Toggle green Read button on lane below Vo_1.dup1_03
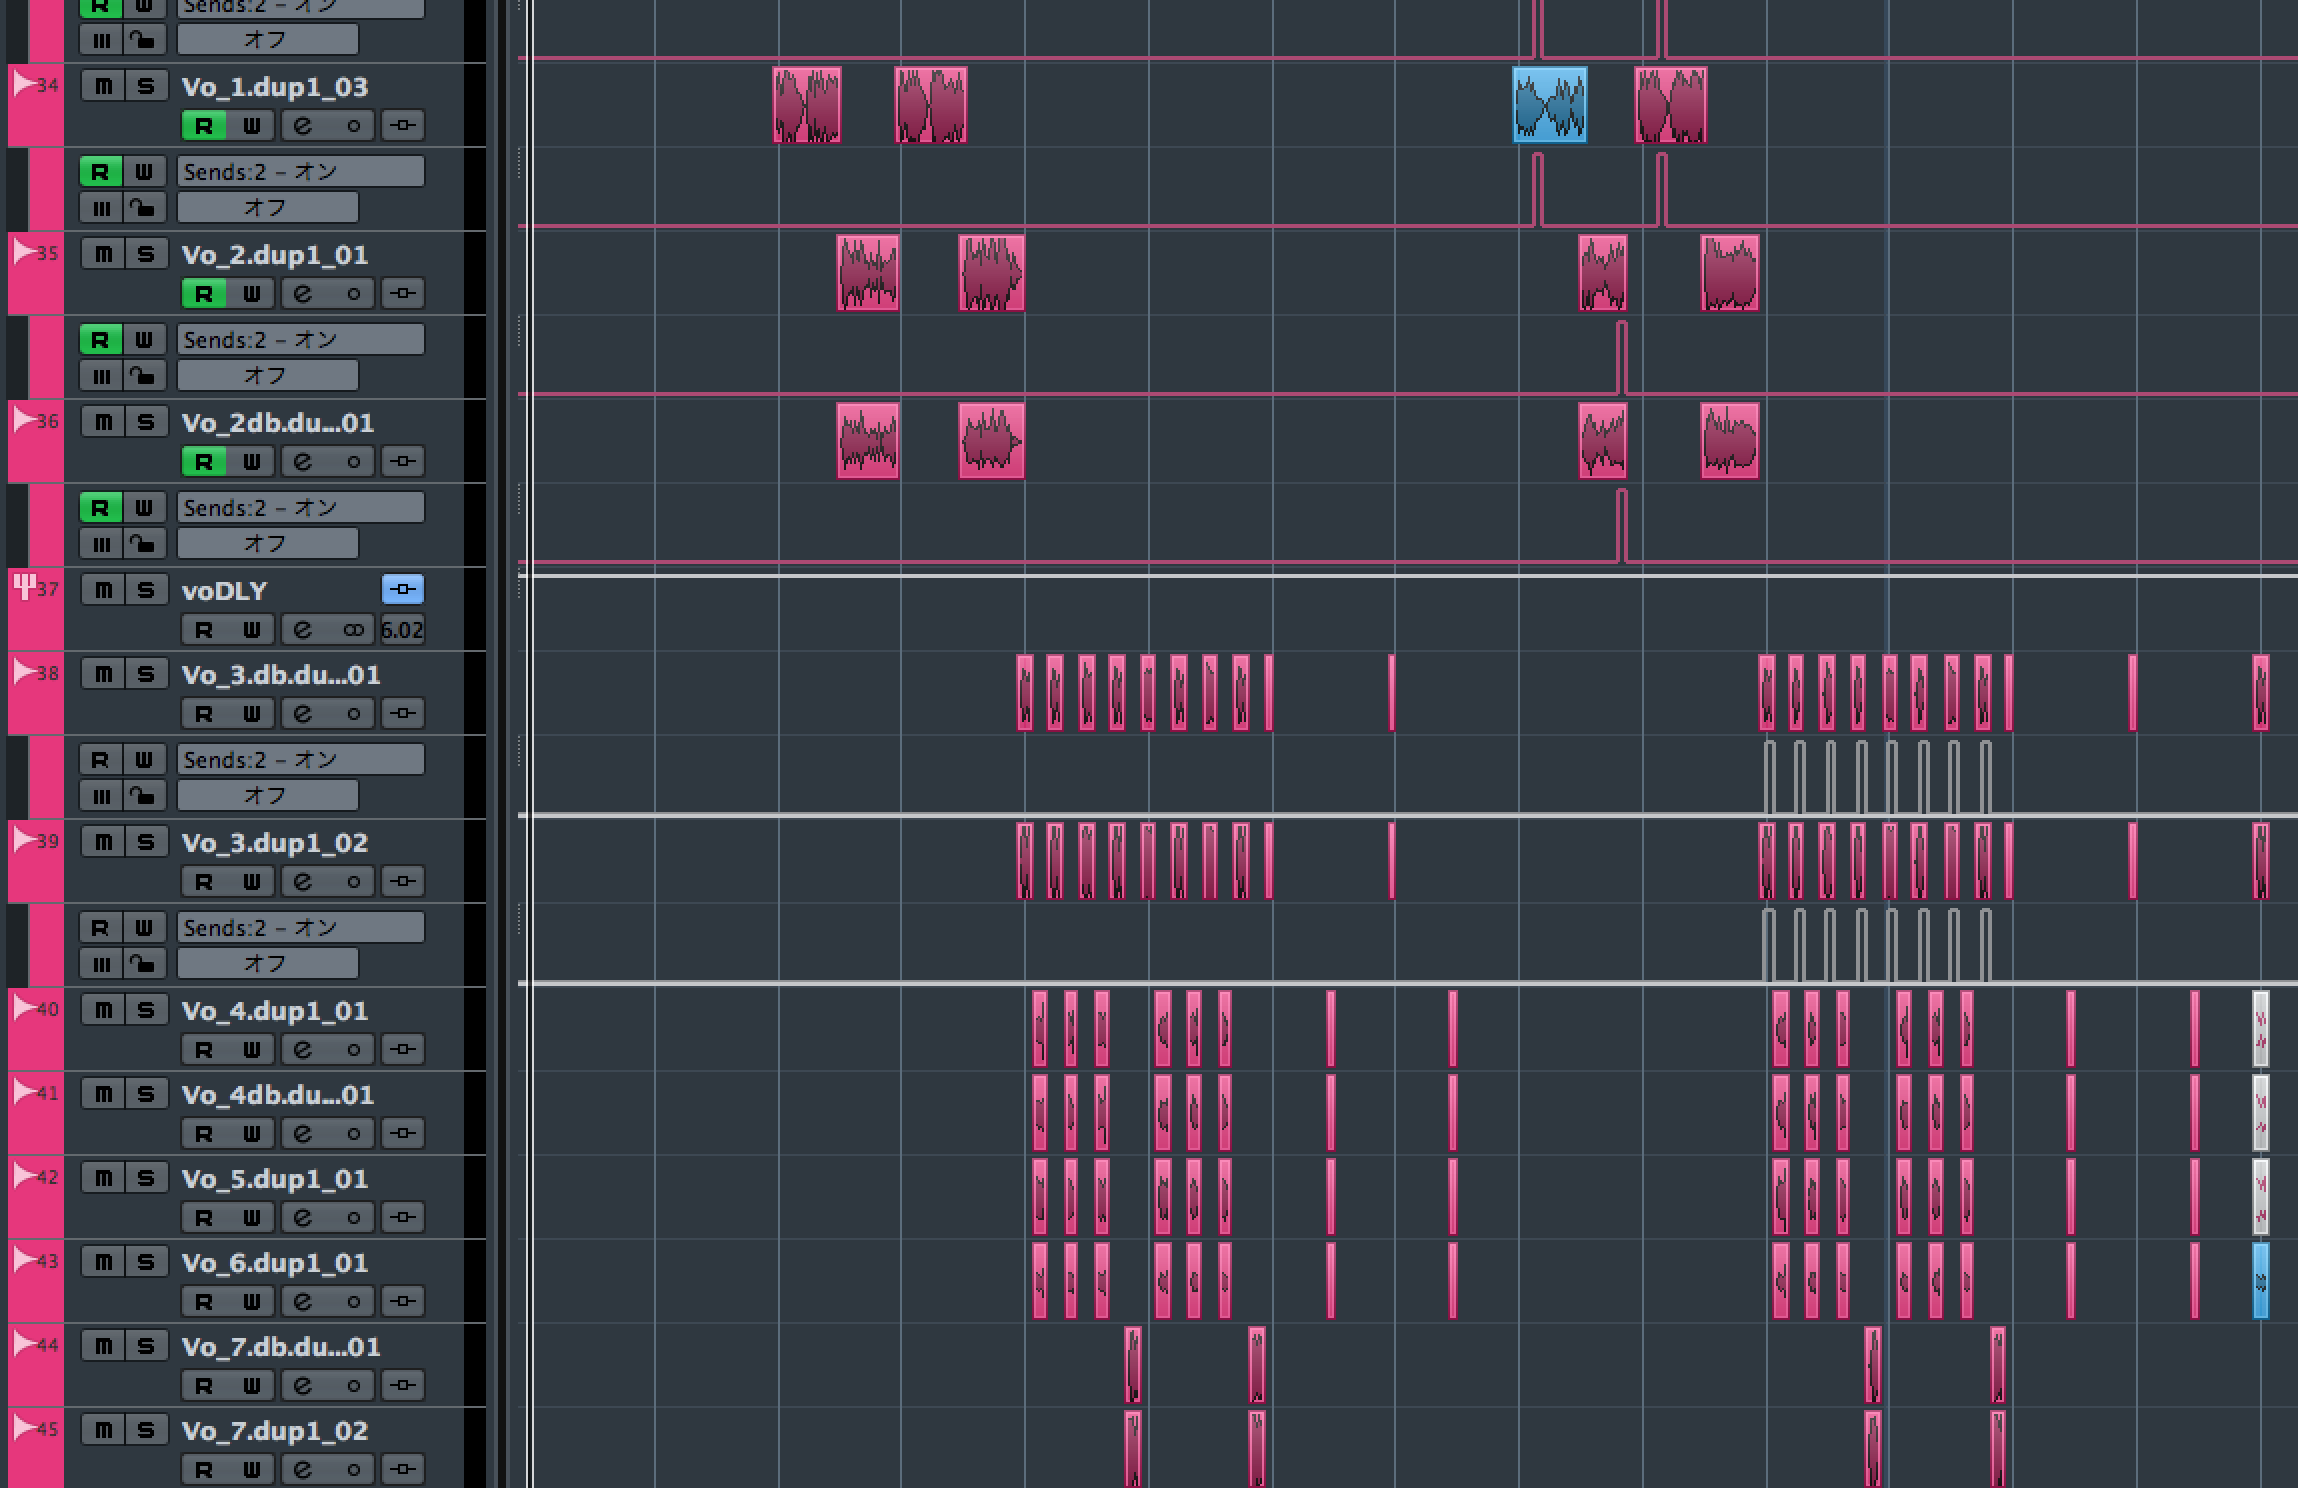This screenshot has width=2298, height=1488. coord(100,172)
